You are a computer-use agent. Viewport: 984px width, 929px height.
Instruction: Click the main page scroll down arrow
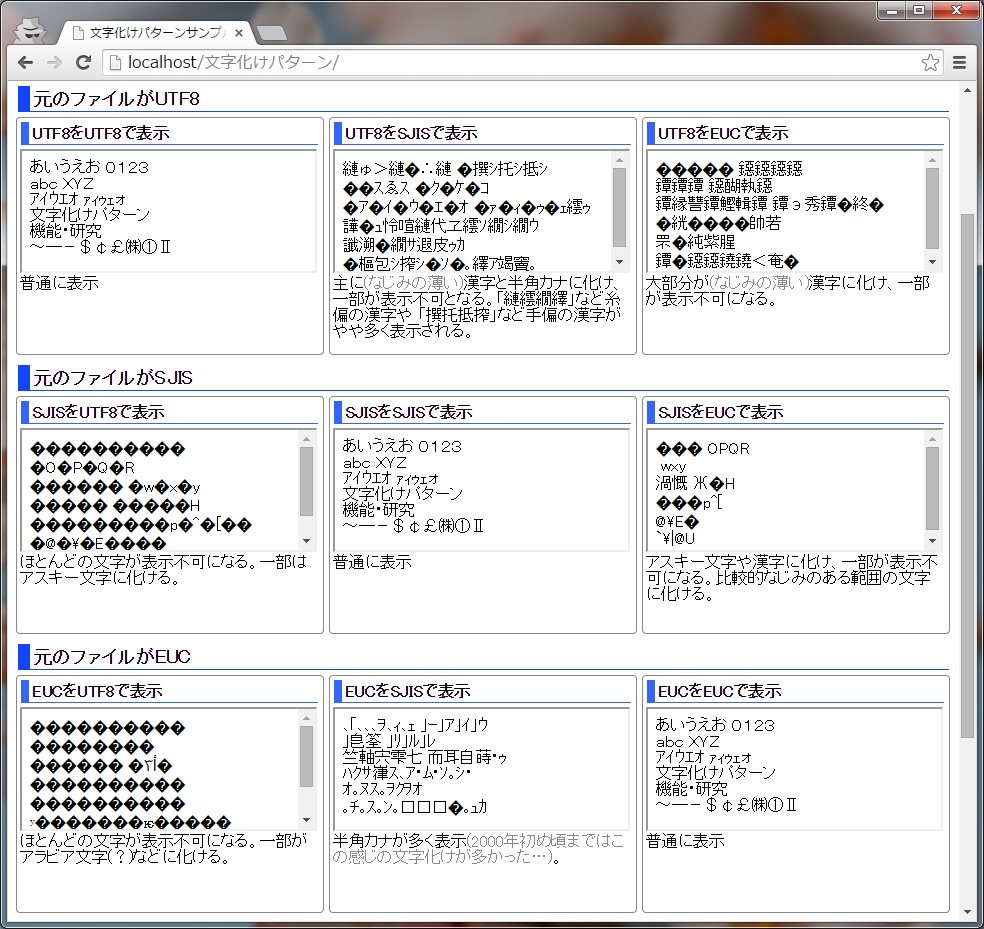[967, 912]
